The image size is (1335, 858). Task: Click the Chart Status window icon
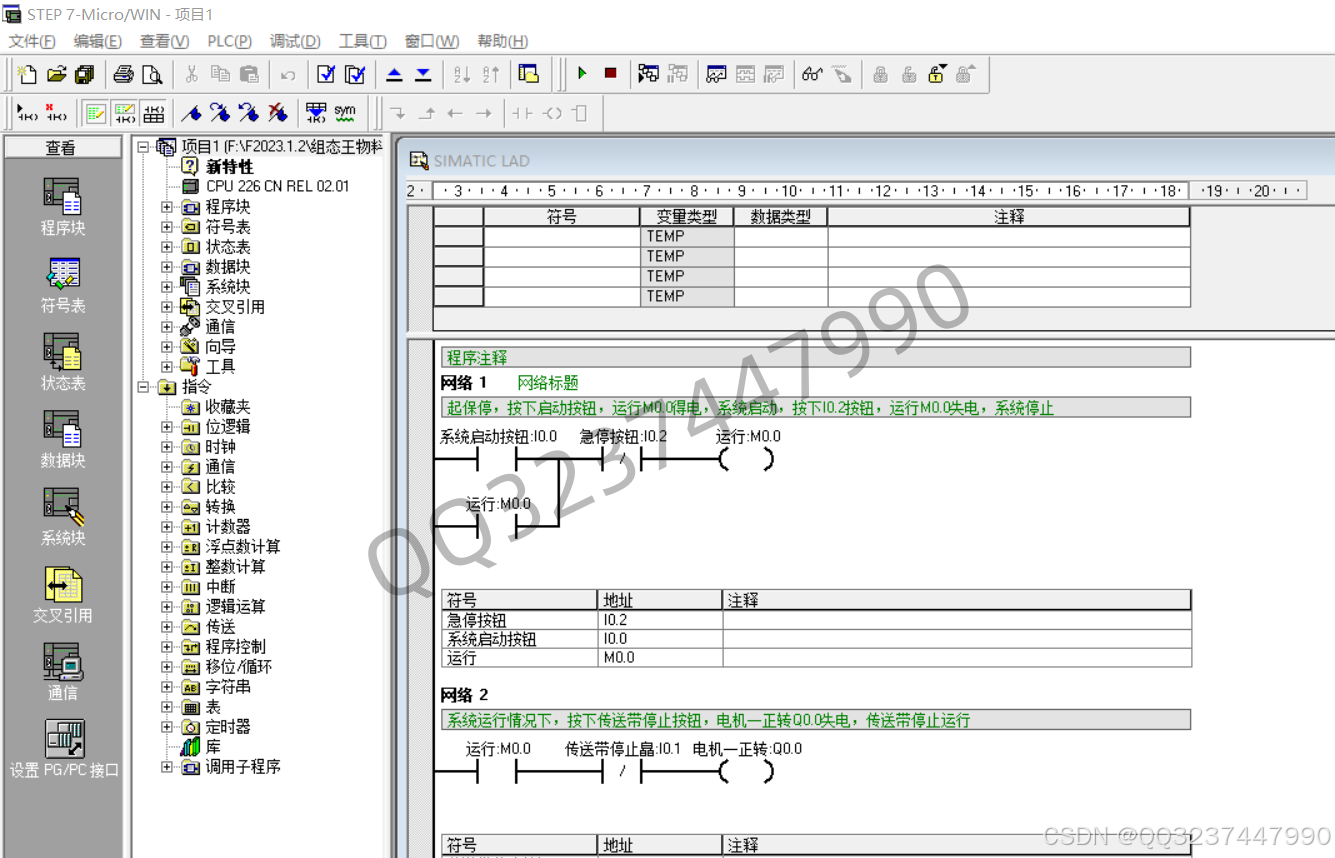click(716, 74)
